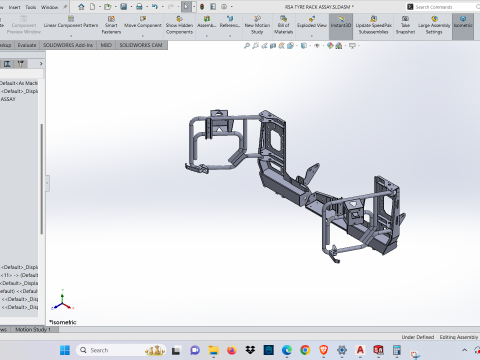The width and height of the screenshot is (480, 360).
Task: Start a New Motion Study
Action: [257, 25]
